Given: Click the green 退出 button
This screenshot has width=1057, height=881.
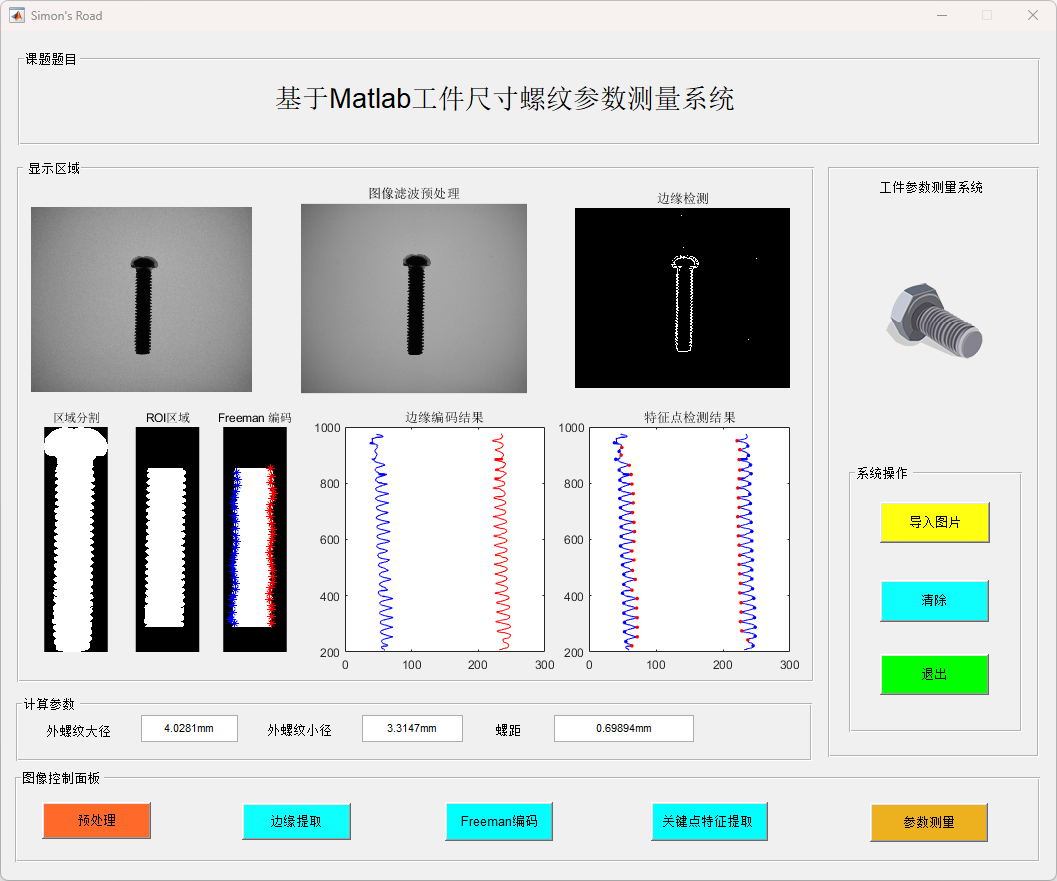Looking at the screenshot, I should coord(934,674).
